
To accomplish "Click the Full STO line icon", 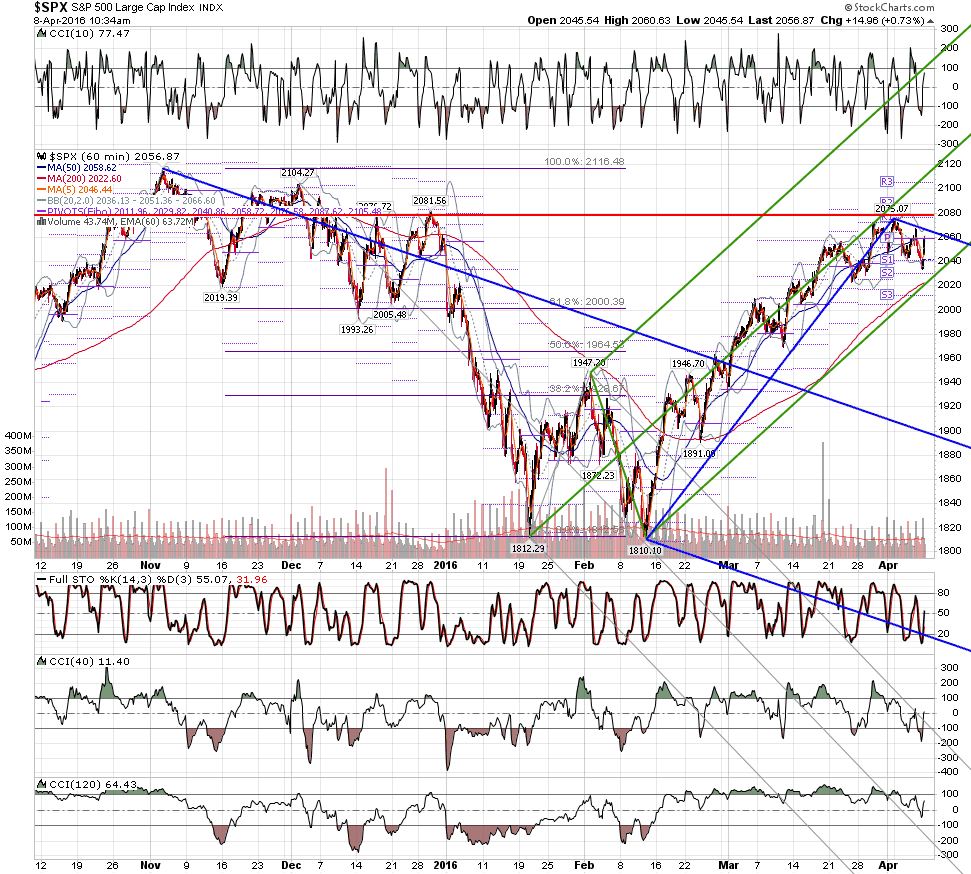I will click(41, 580).
